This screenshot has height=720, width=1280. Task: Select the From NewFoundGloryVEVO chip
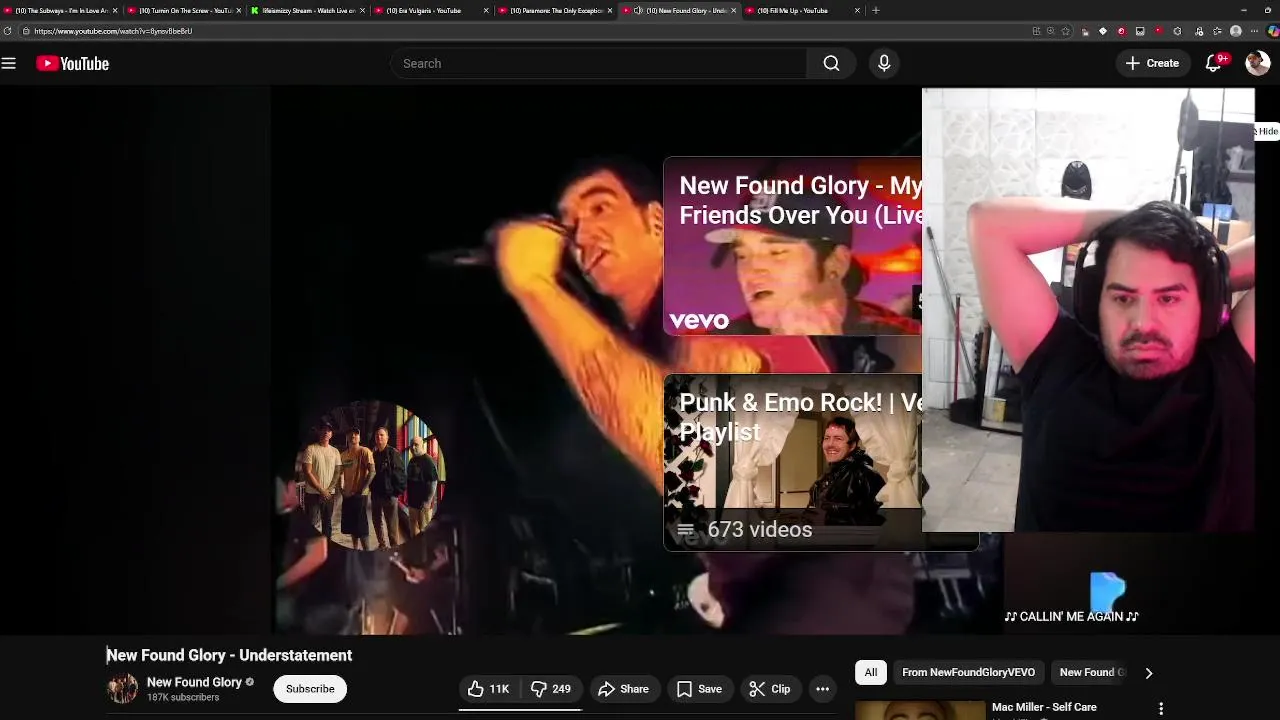point(969,673)
